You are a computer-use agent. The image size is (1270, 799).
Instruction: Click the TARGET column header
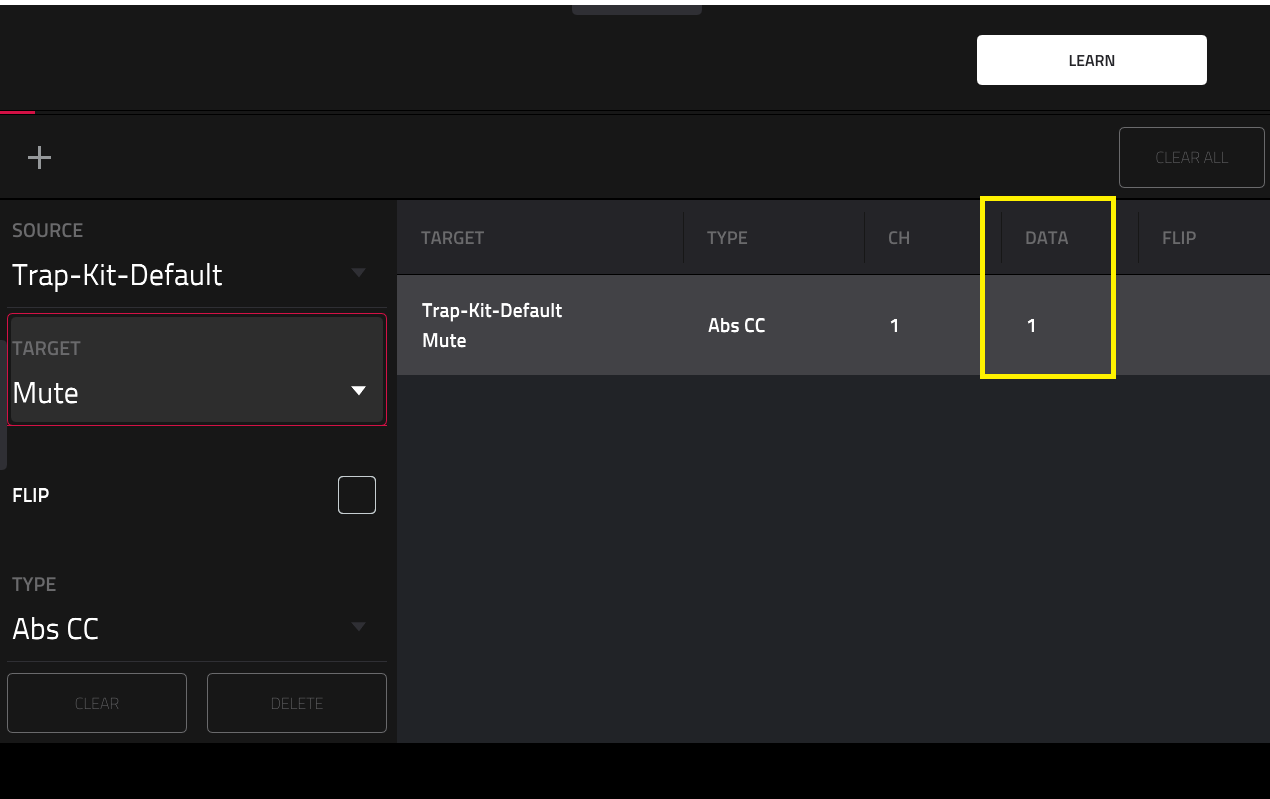click(x=452, y=238)
